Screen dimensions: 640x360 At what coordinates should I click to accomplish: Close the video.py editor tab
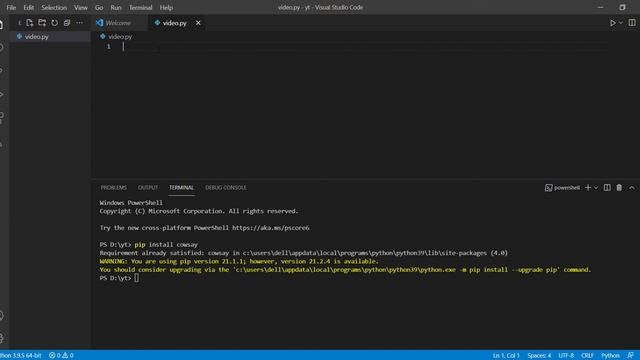tap(198, 23)
